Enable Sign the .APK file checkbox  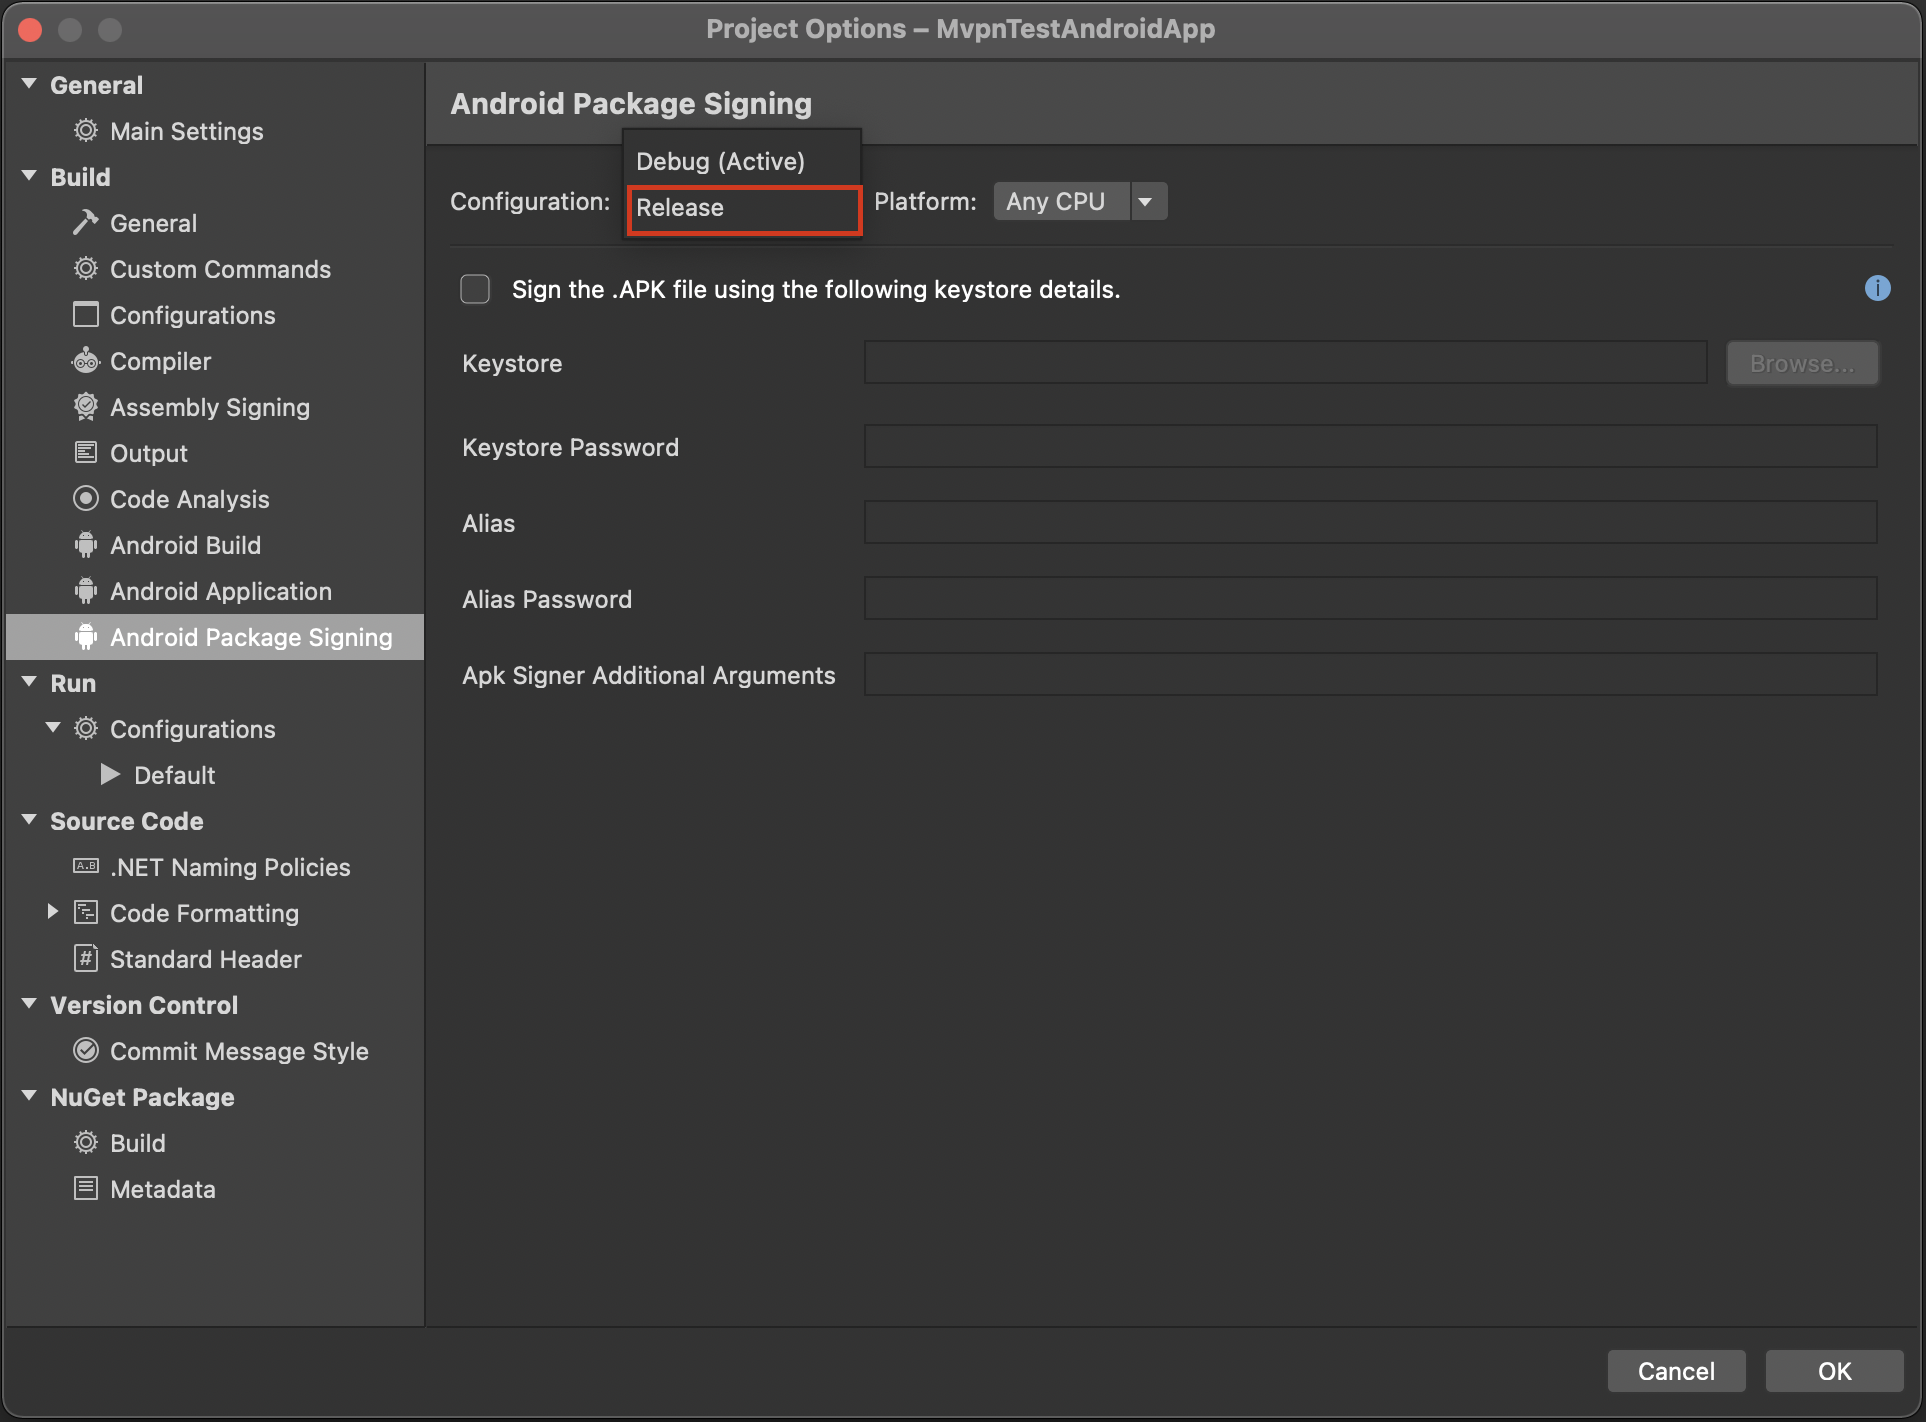475,289
